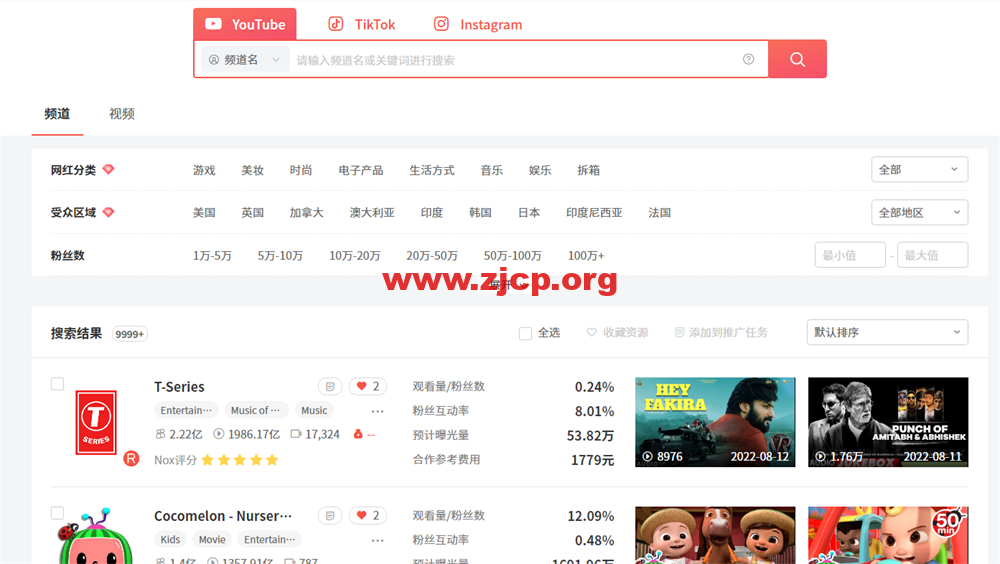This screenshot has width=1000, height=564.
Task: Open the Punch of Amitabh & Abhishek thumbnail
Action: pos(888,422)
